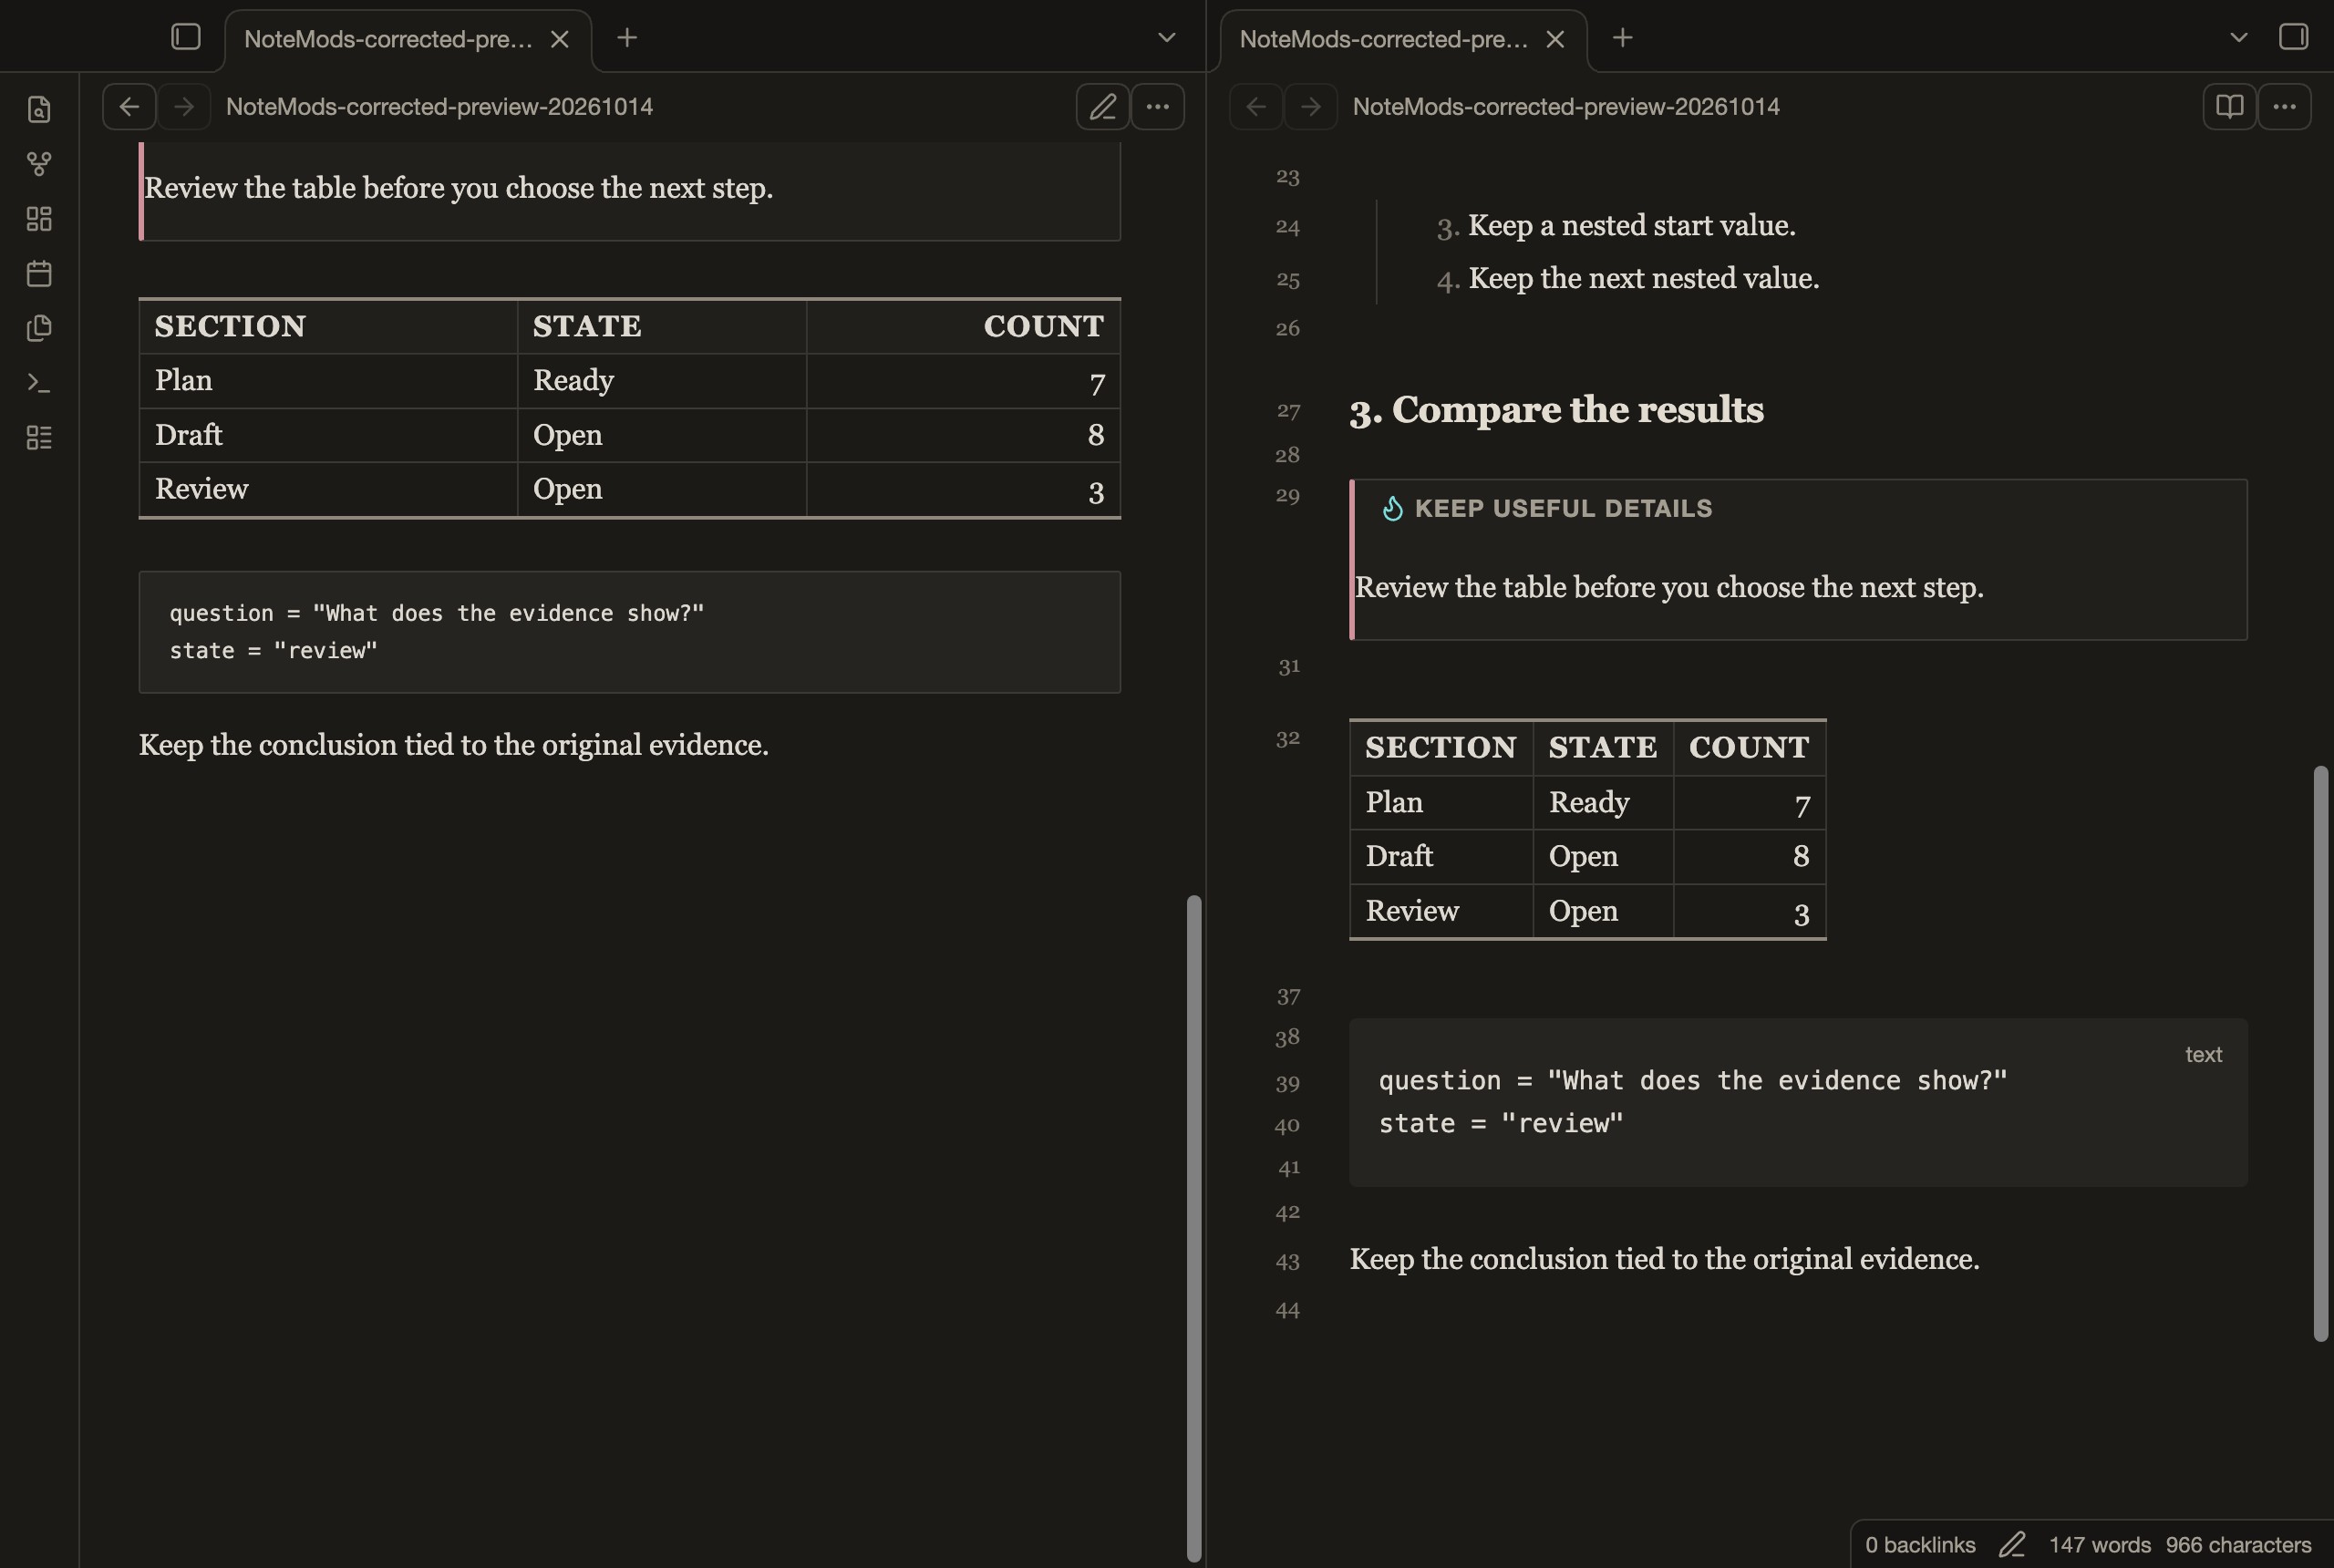Viewport: 2334px width, 1568px height.
Task: Expand left tab group list chevron
Action: [x=1166, y=38]
